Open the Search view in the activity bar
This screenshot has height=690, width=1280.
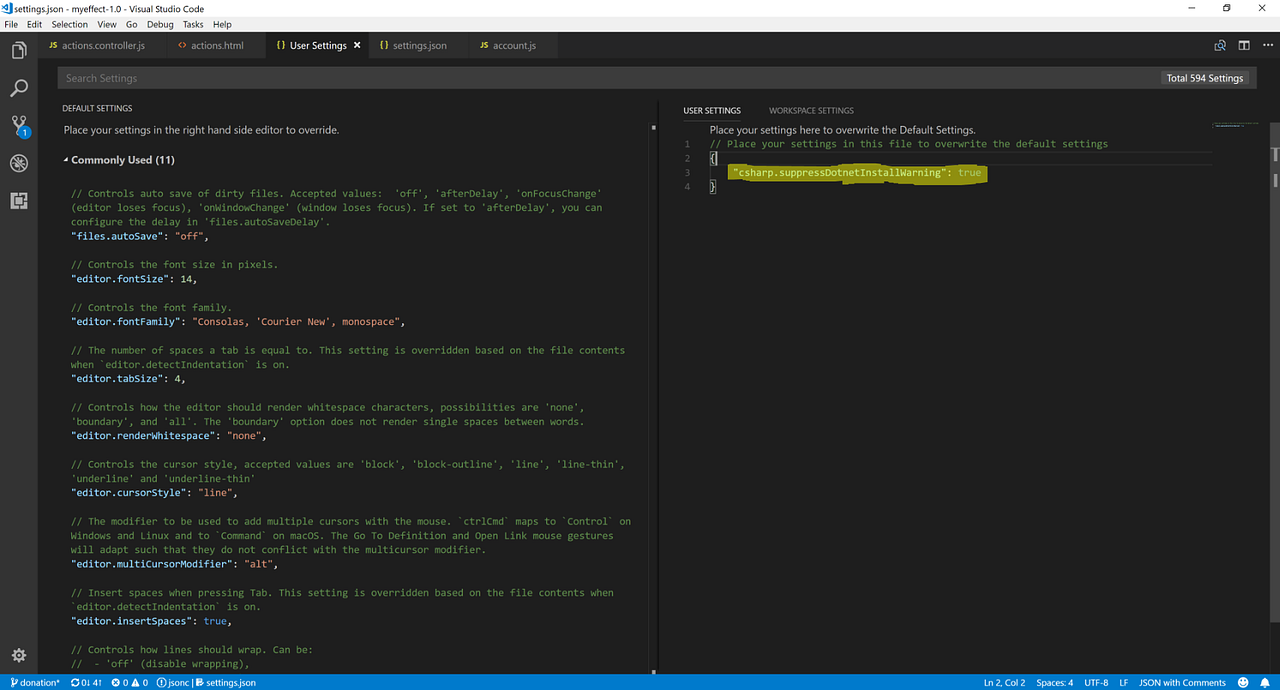coord(18,88)
